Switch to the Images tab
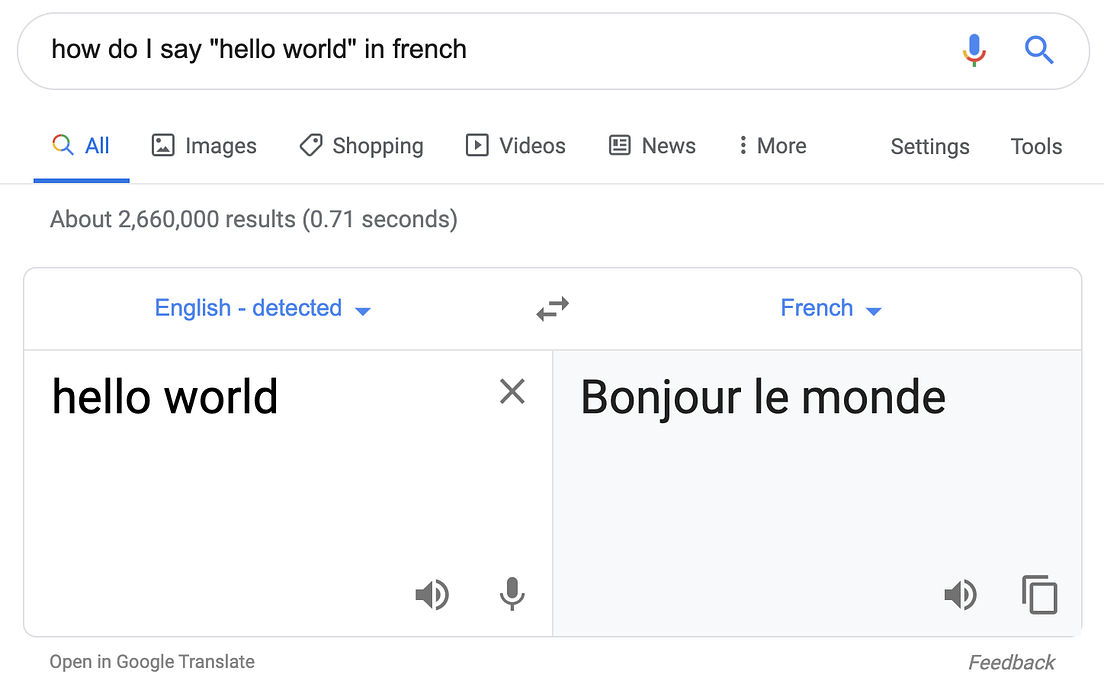Screen dimensions: 1104x697 click(x=204, y=146)
